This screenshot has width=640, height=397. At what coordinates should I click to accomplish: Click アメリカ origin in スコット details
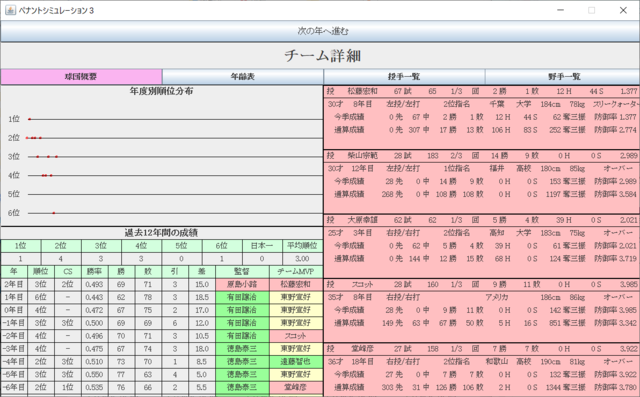point(497,297)
